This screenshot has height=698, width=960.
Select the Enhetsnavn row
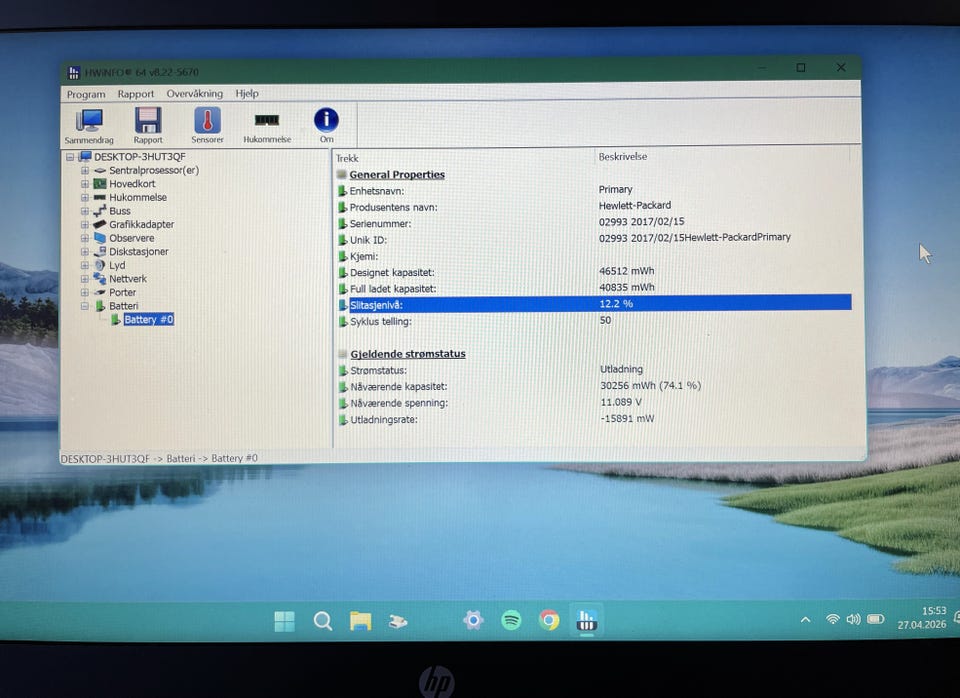[594, 190]
